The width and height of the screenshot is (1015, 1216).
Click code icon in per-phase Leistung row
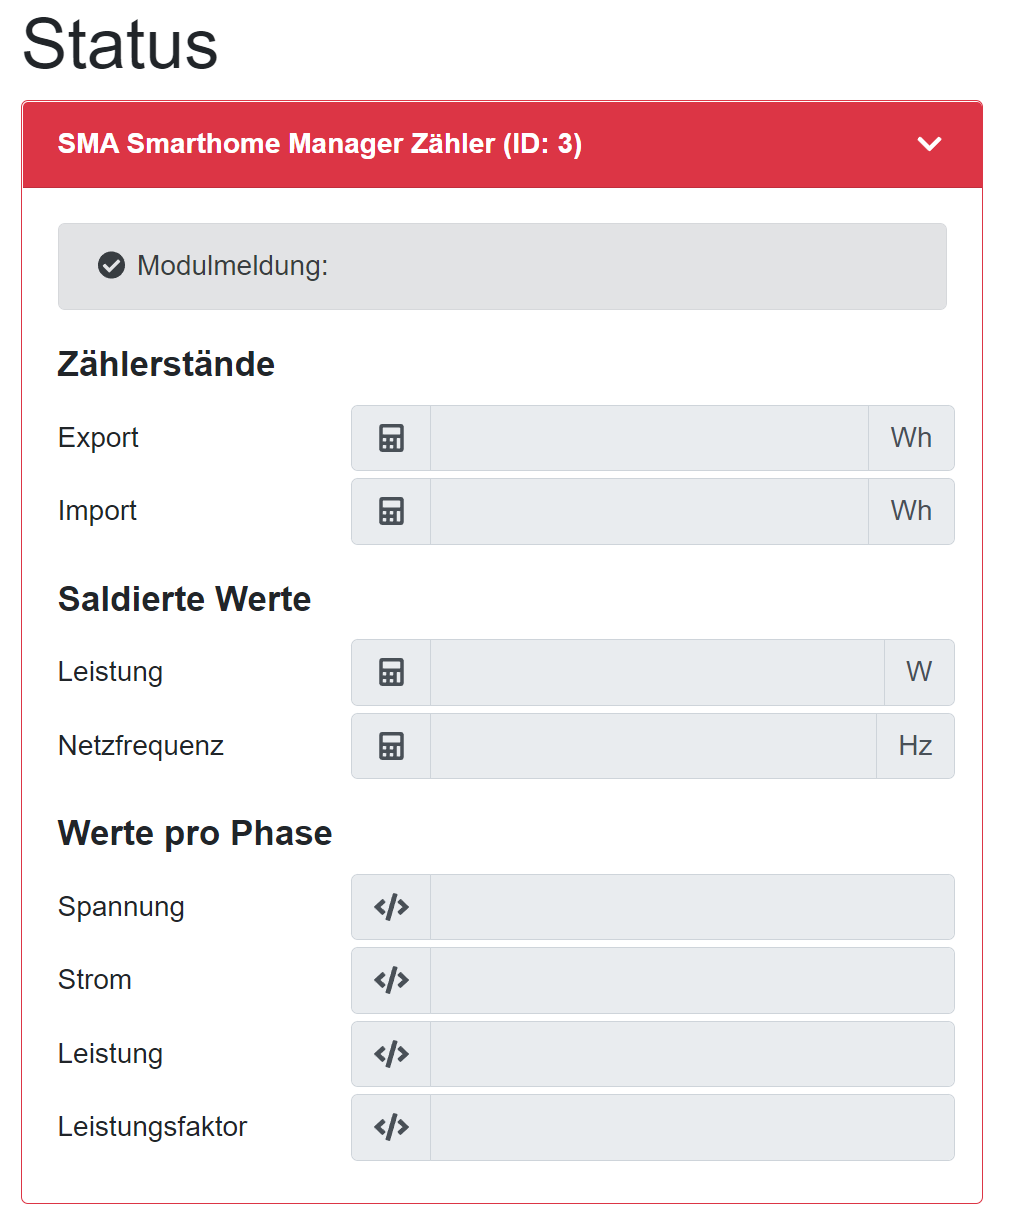pyautogui.click(x=391, y=1054)
